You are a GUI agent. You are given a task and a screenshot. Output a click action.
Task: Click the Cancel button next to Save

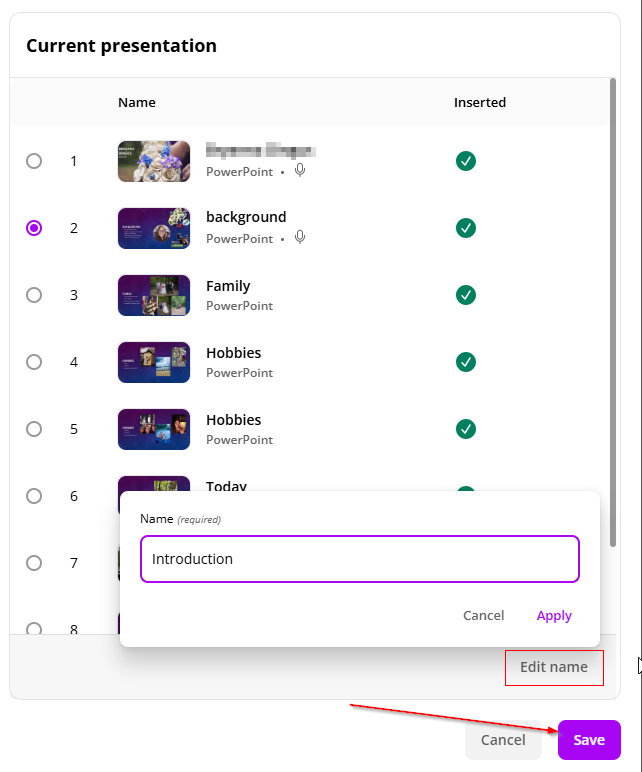(x=503, y=740)
